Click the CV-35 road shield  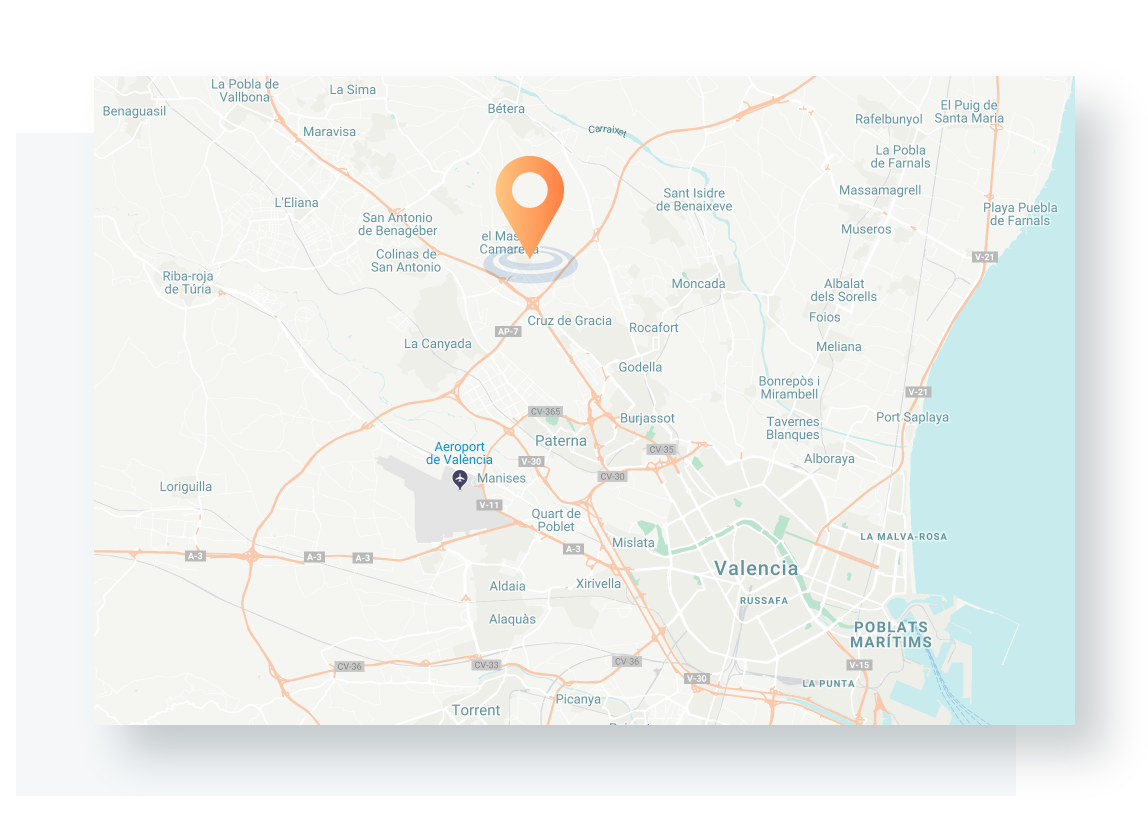tap(661, 449)
